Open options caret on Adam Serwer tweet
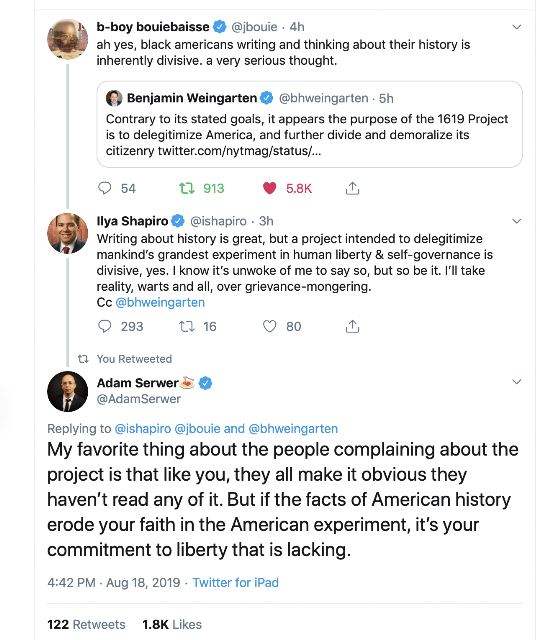This screenshot has width=556, height=640. click(517, 382)
